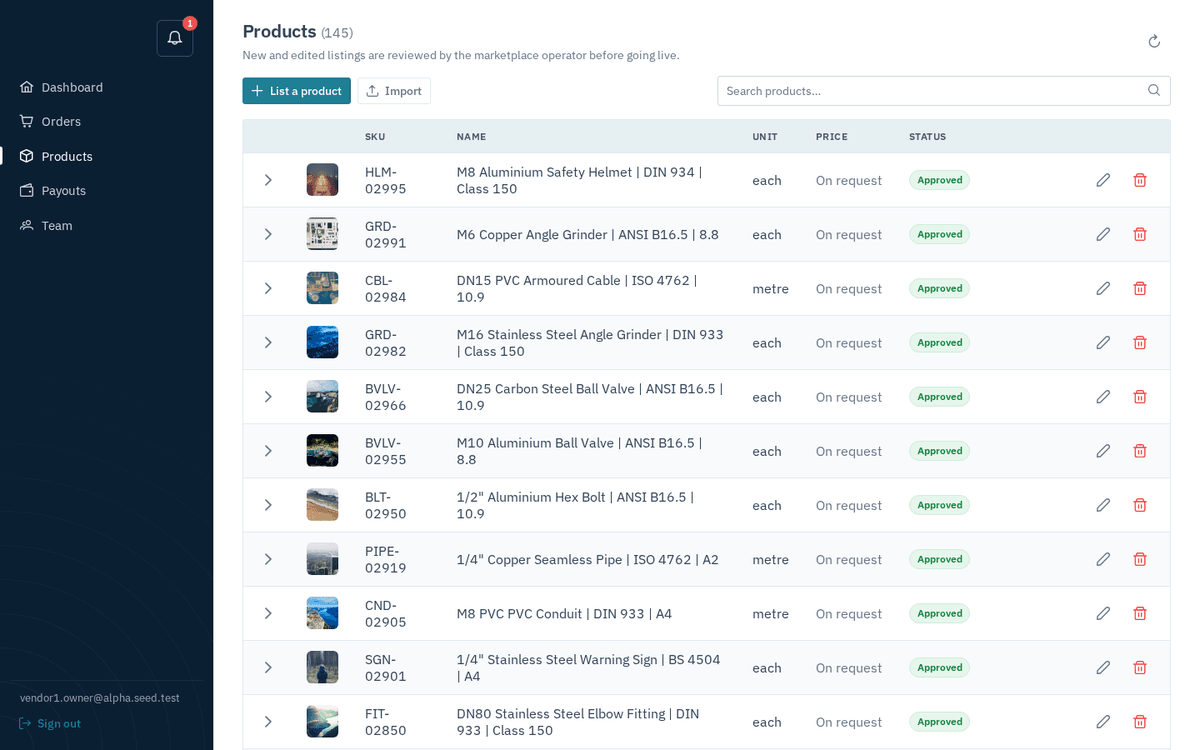Delete the BLT-02950 hex bolt
This screenshot has width=1200, height=750.
point(1140,505)
